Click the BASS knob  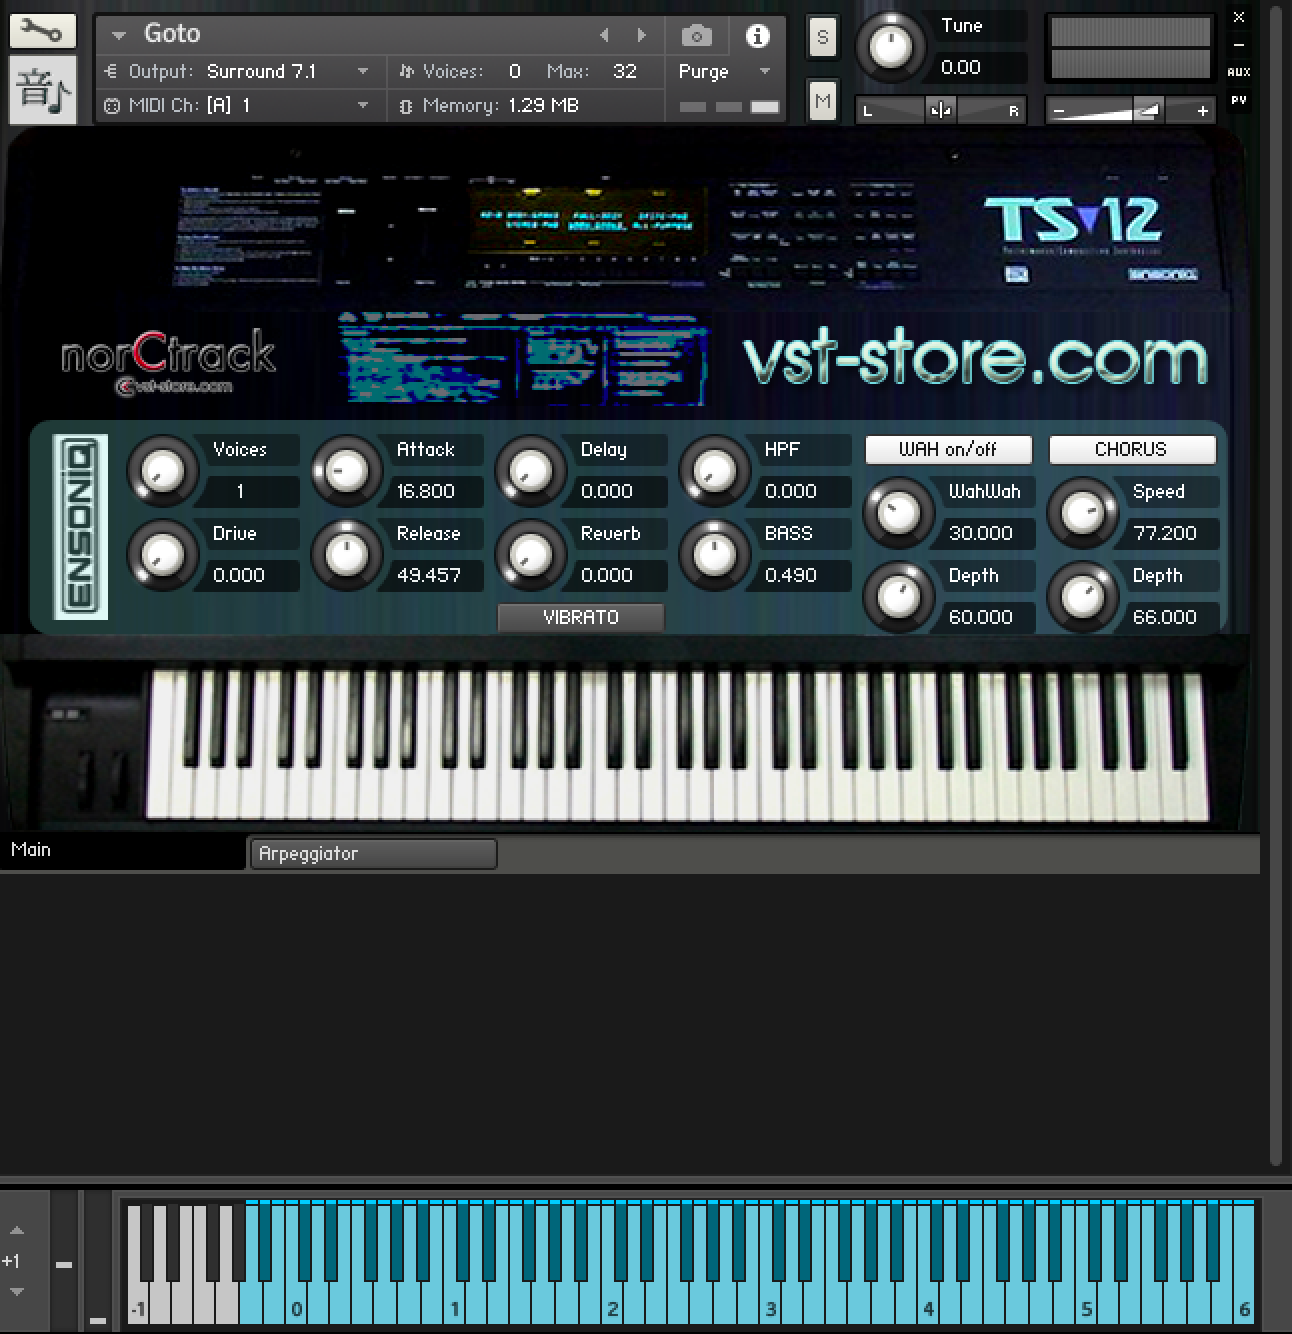pyautogui.click(x=715, y=555)
